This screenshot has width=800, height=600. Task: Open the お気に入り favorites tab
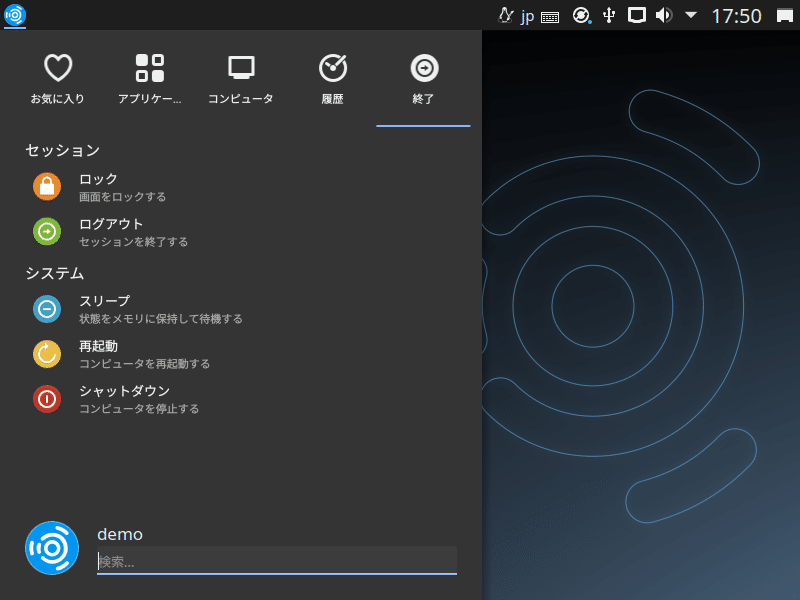tap(58, 79)
